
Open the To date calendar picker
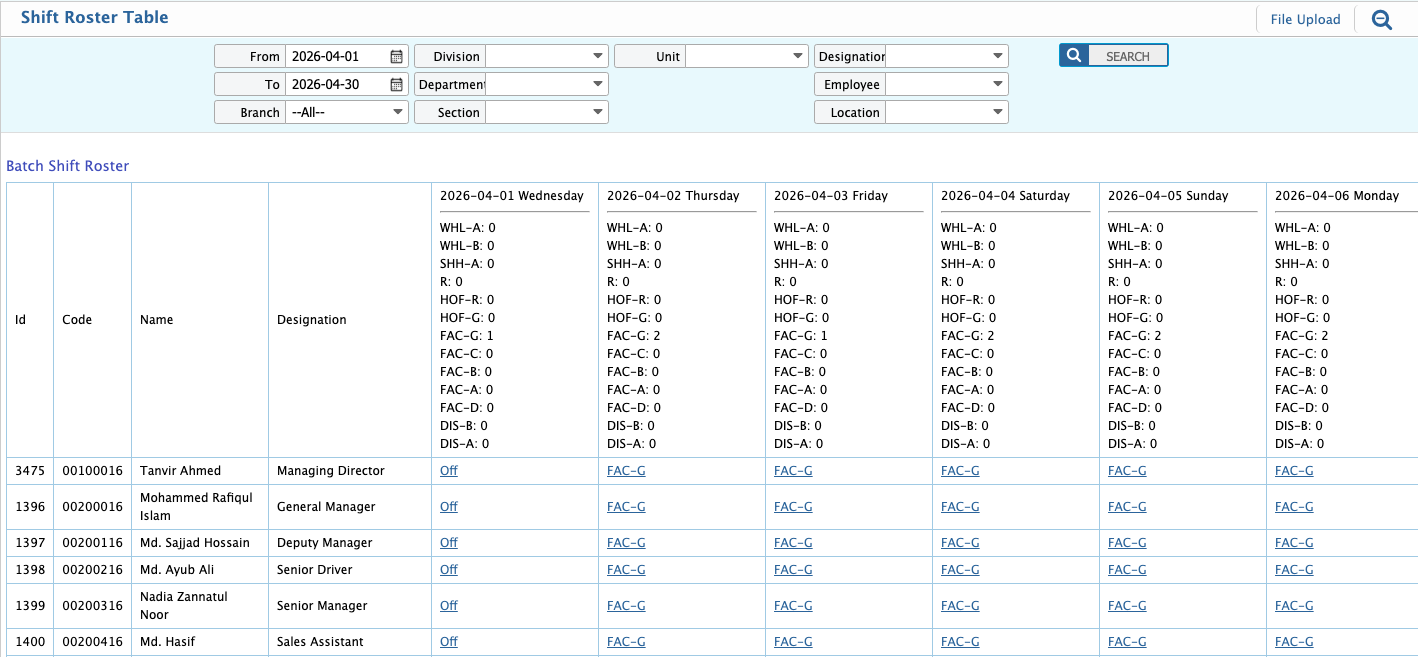pos(397,85)
